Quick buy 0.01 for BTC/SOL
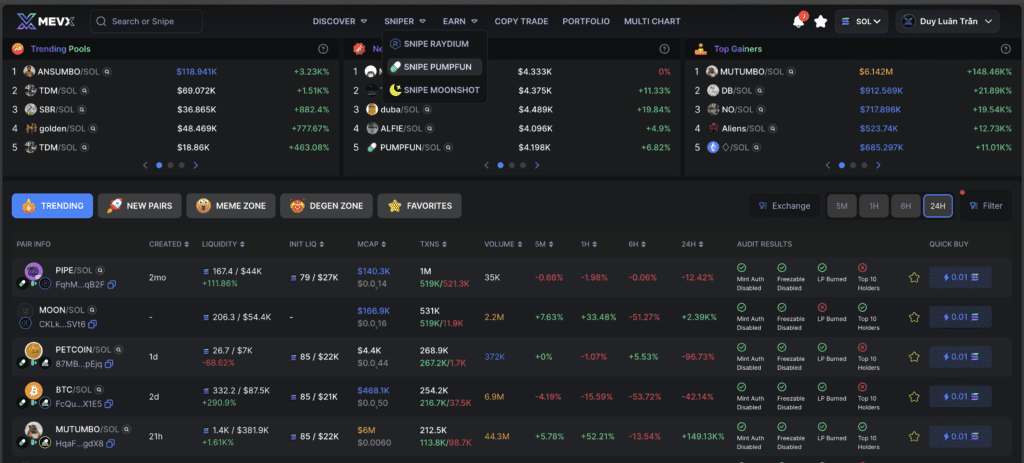The height and width of the screenshot is (463, 1024). click(960, 396)
